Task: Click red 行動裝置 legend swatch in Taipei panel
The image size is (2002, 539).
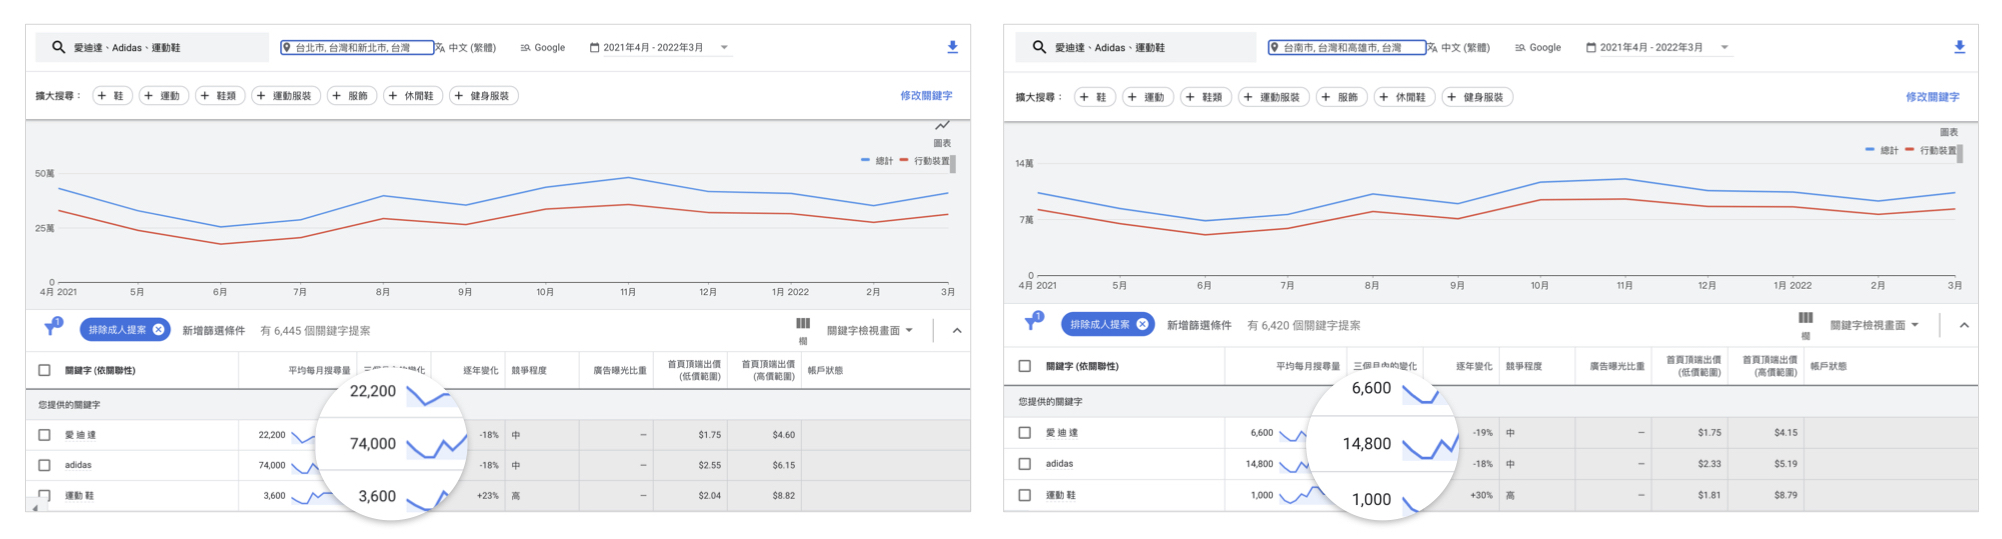Action: pyautogui.click(x=904, y=160)
